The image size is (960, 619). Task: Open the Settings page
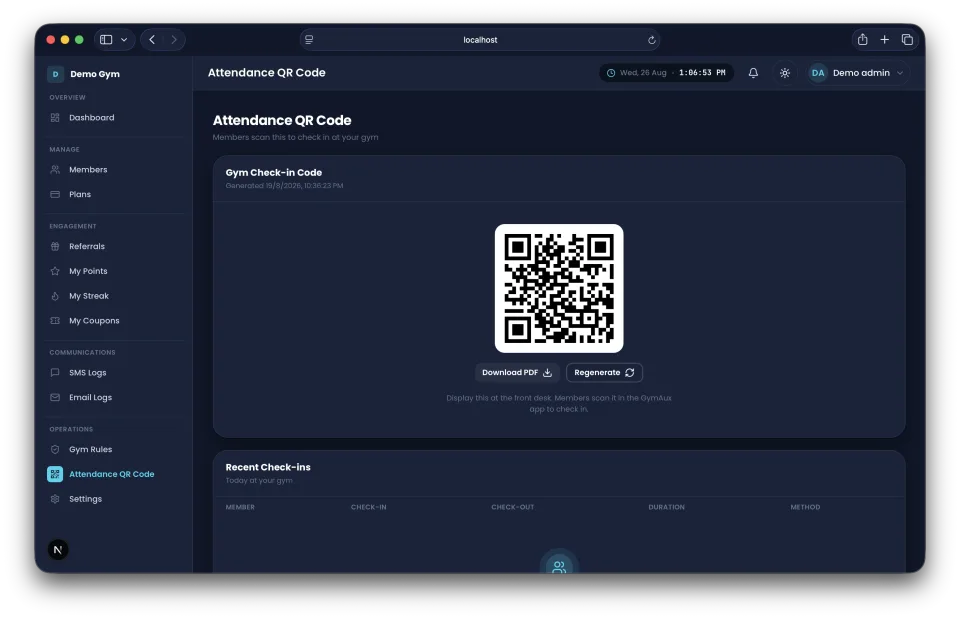pos(86,499)
